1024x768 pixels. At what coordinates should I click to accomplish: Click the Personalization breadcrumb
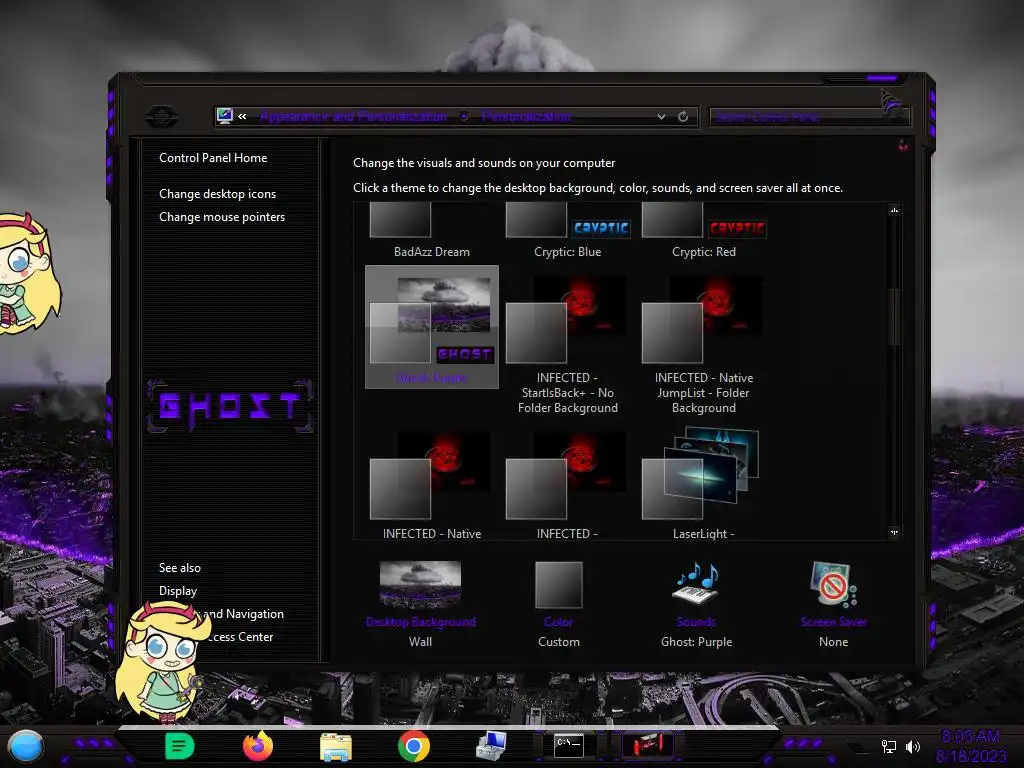(526, 116)
